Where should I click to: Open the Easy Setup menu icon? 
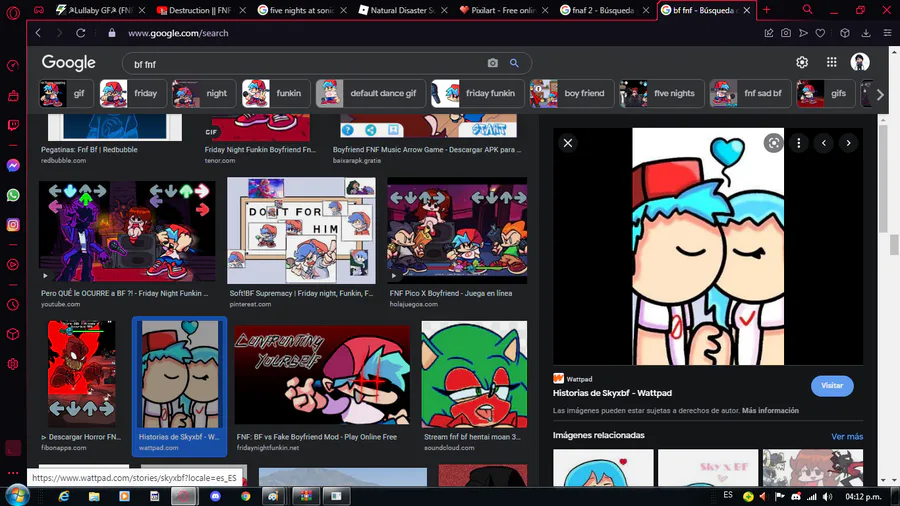click(x=887, y=33)
